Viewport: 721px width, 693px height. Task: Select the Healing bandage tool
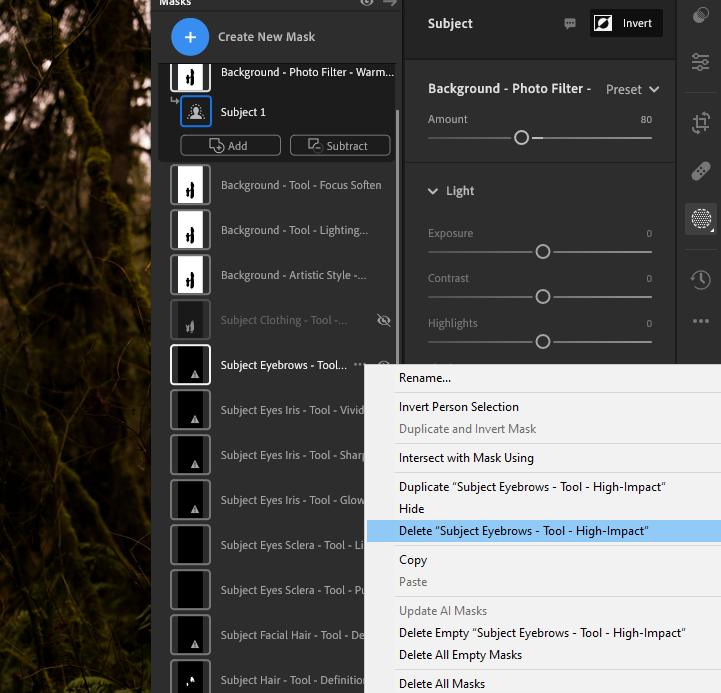coord(700,171)
